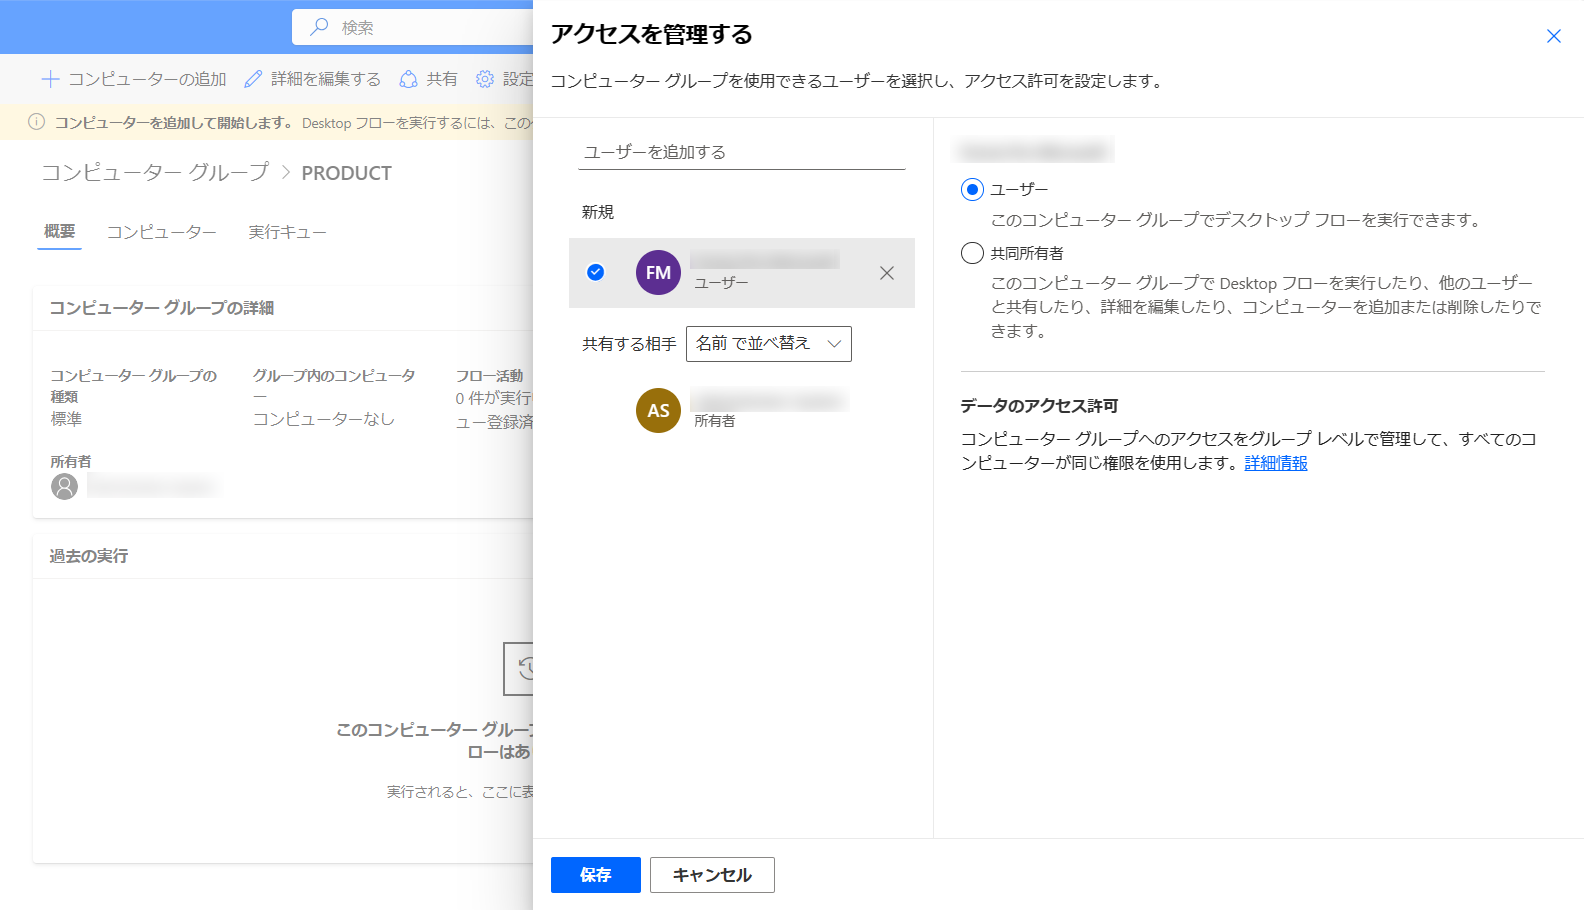Click the 所有者 role text under AS
Screen dimensions: 1584x910
pyautogui.click(x=715, y=421)
